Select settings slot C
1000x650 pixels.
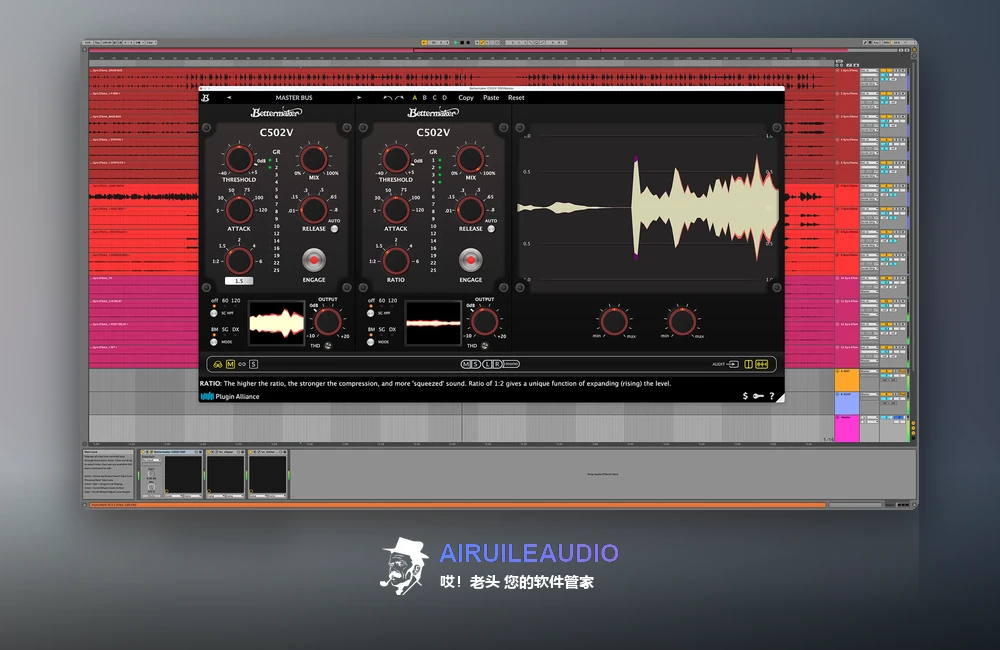click(435, 98)
